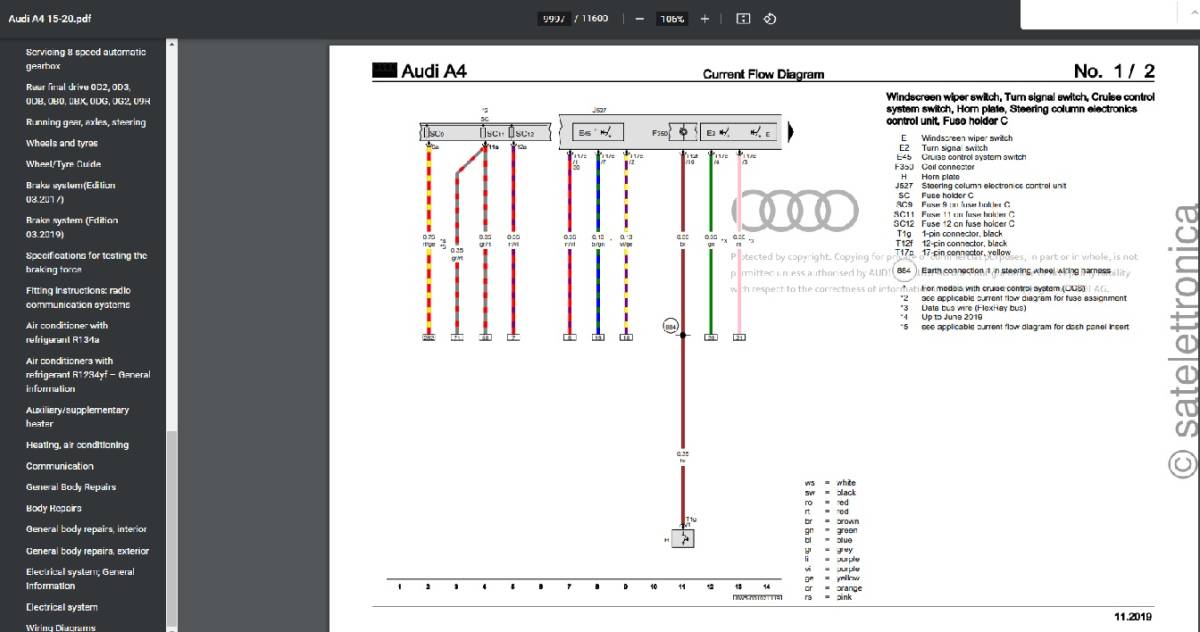Click the 'Up to June 2019' note
Screen dimensions: 1200x632
pyautogui.click(x=952, y=317)
